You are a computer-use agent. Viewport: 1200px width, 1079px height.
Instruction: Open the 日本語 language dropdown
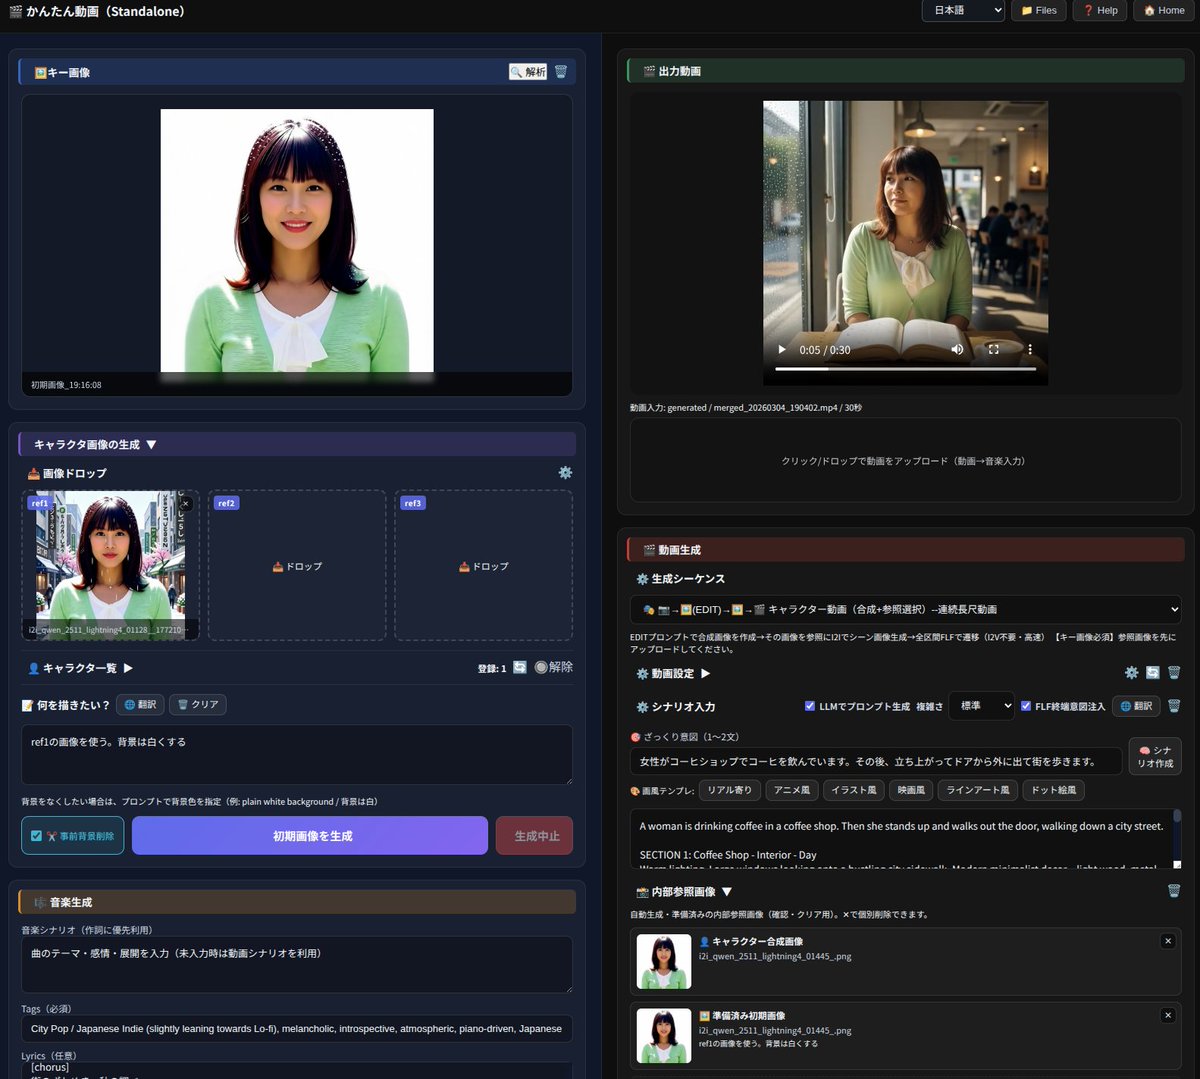963,11
